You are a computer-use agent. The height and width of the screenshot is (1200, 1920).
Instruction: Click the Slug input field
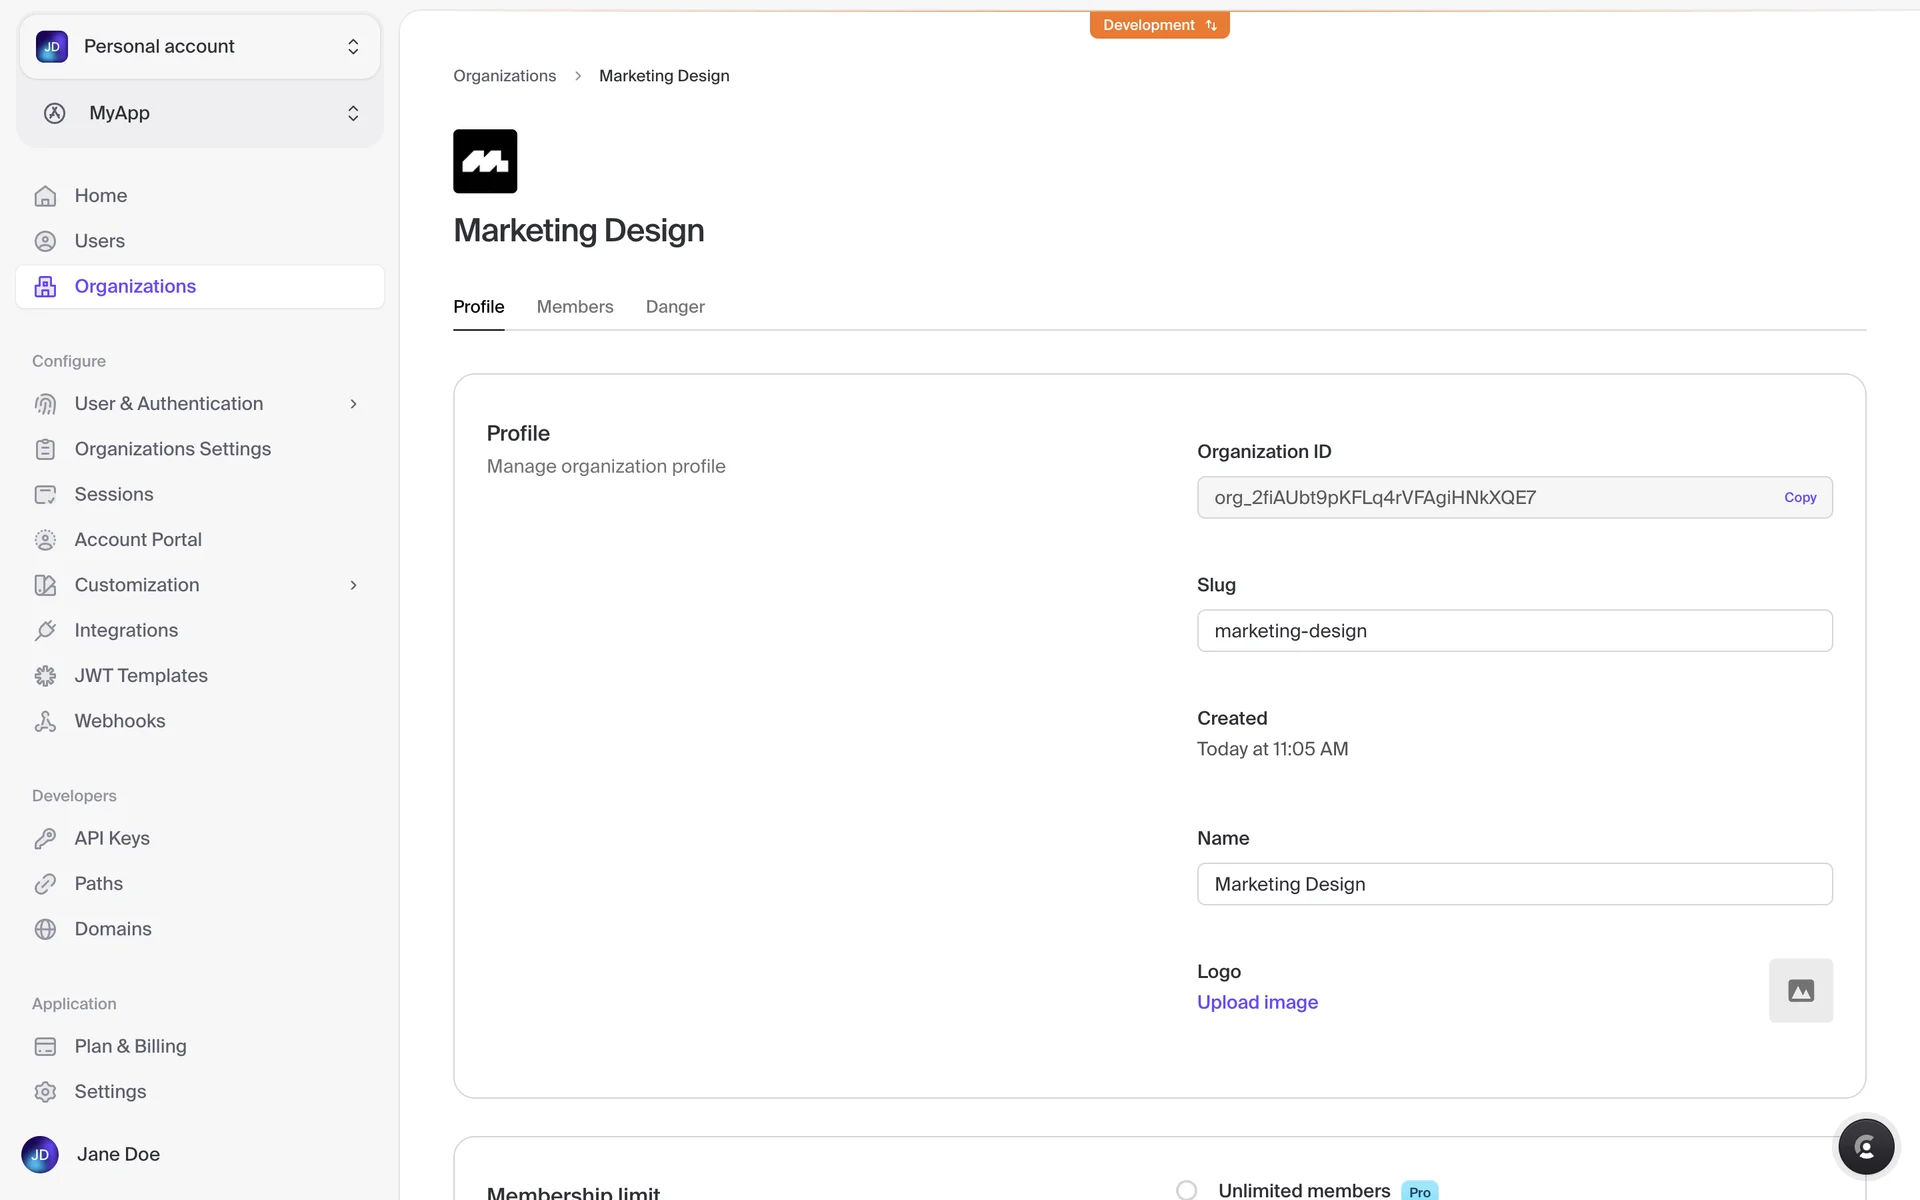pos(1513,631)
